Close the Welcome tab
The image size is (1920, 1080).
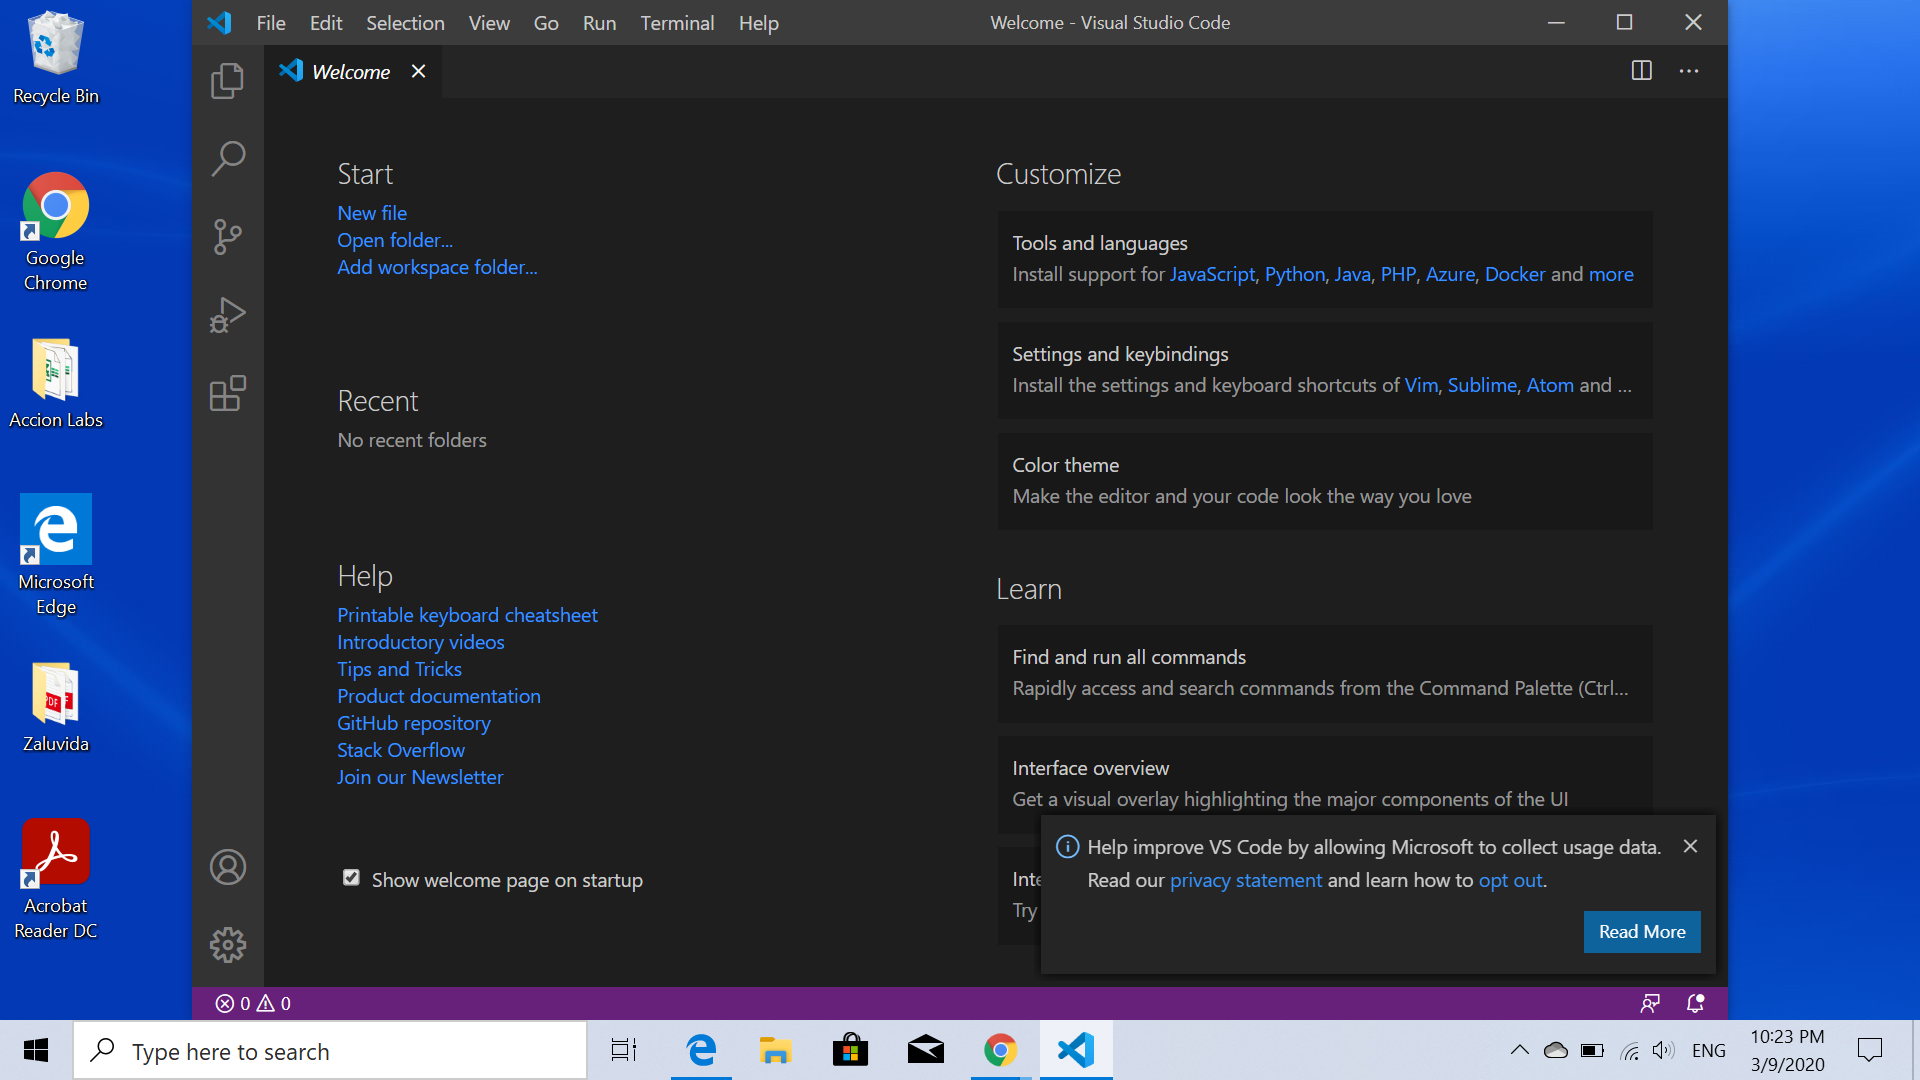[418, 71]
